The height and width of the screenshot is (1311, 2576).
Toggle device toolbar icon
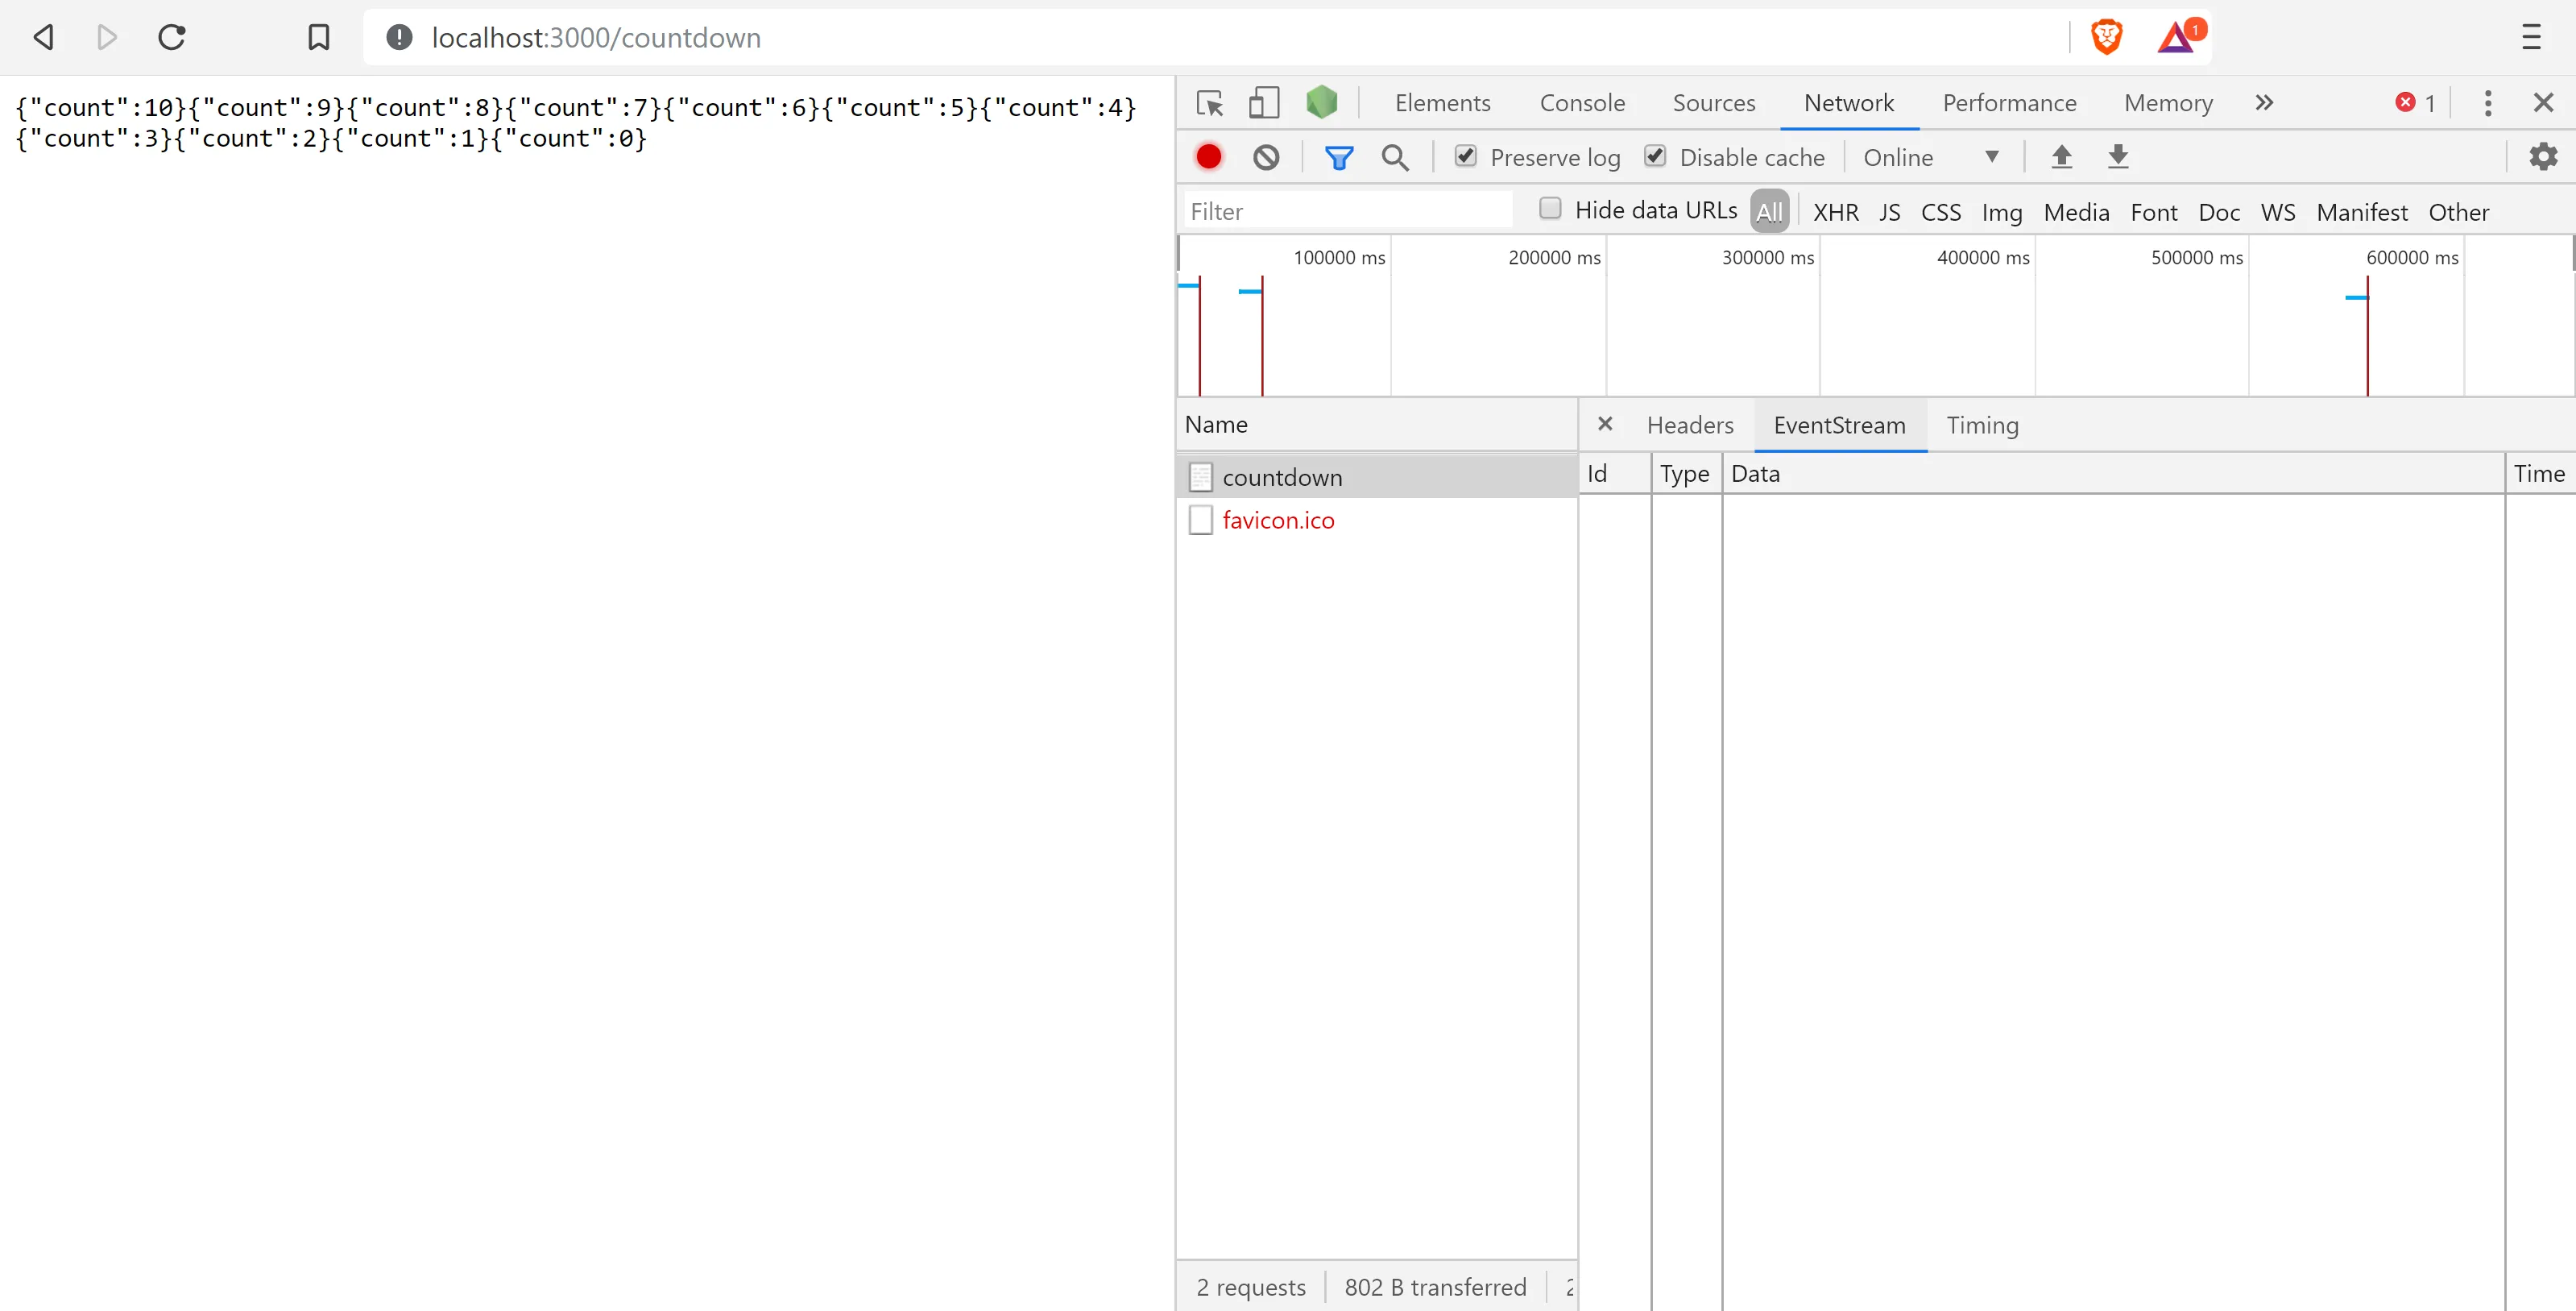coord(1264,103)
